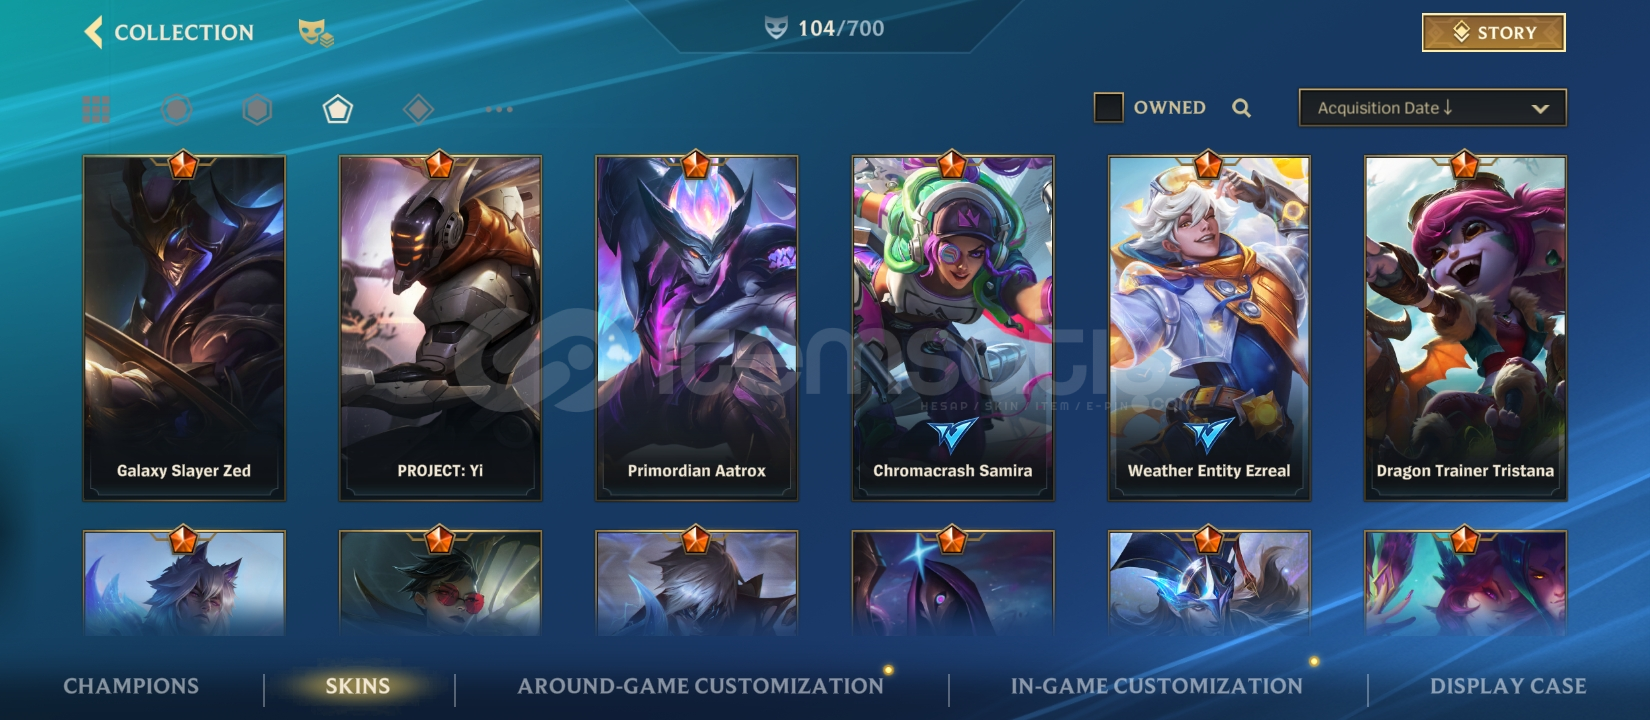Switch to the Champions tab
Viewport: 1650px width, 720px height.
click(x=131, y=686)
